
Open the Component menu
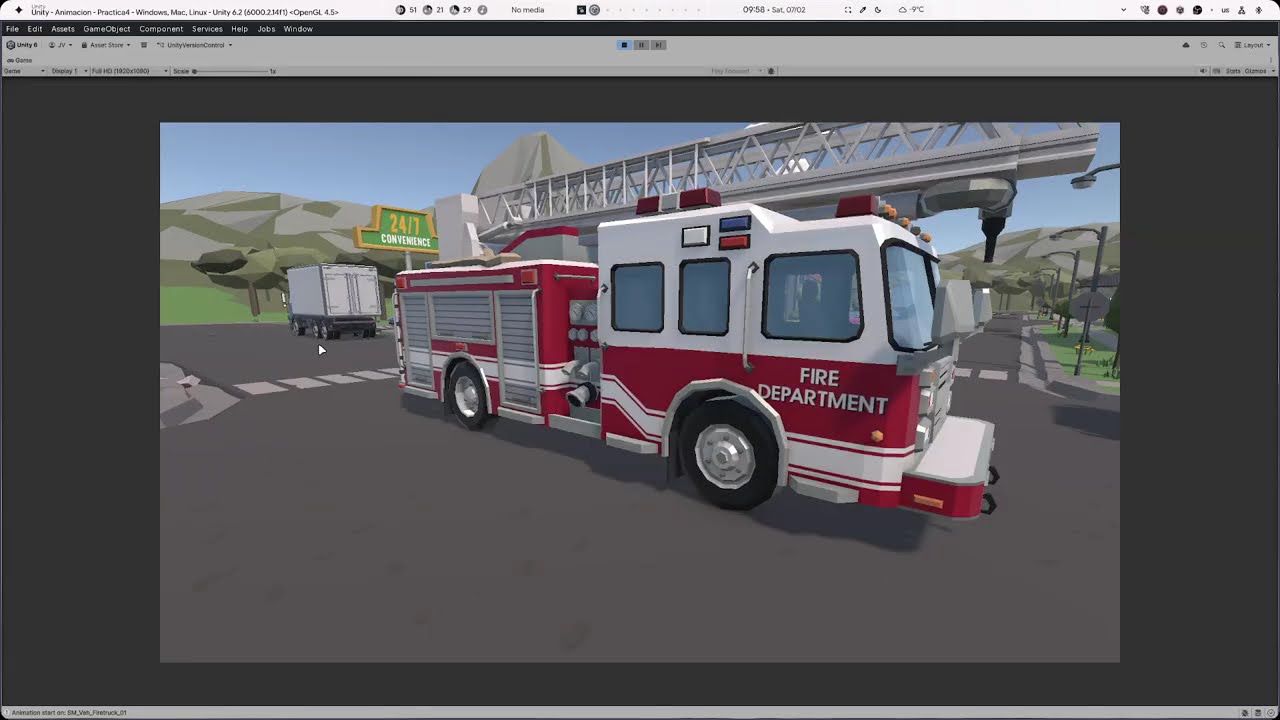coord(161,29)
